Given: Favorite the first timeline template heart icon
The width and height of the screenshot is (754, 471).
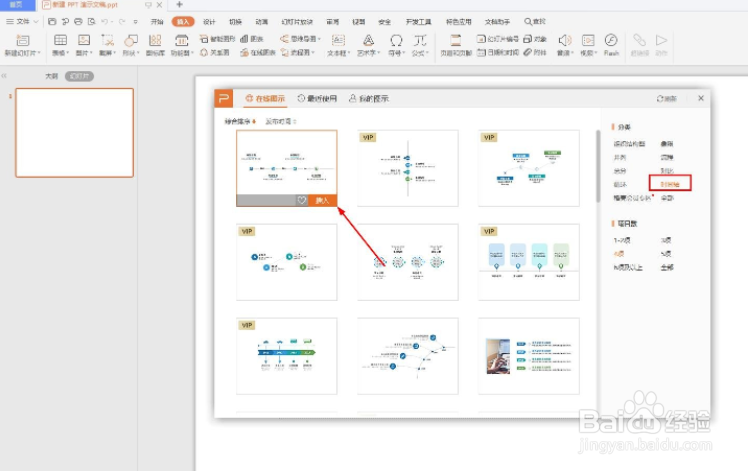Looking at the screenshot, I should click(302, 201).
